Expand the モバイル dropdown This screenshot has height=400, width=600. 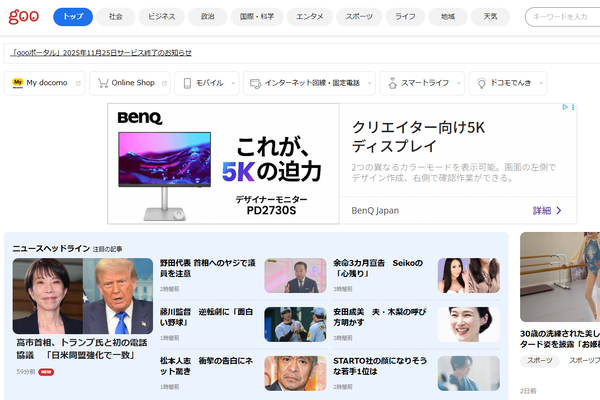207,83
